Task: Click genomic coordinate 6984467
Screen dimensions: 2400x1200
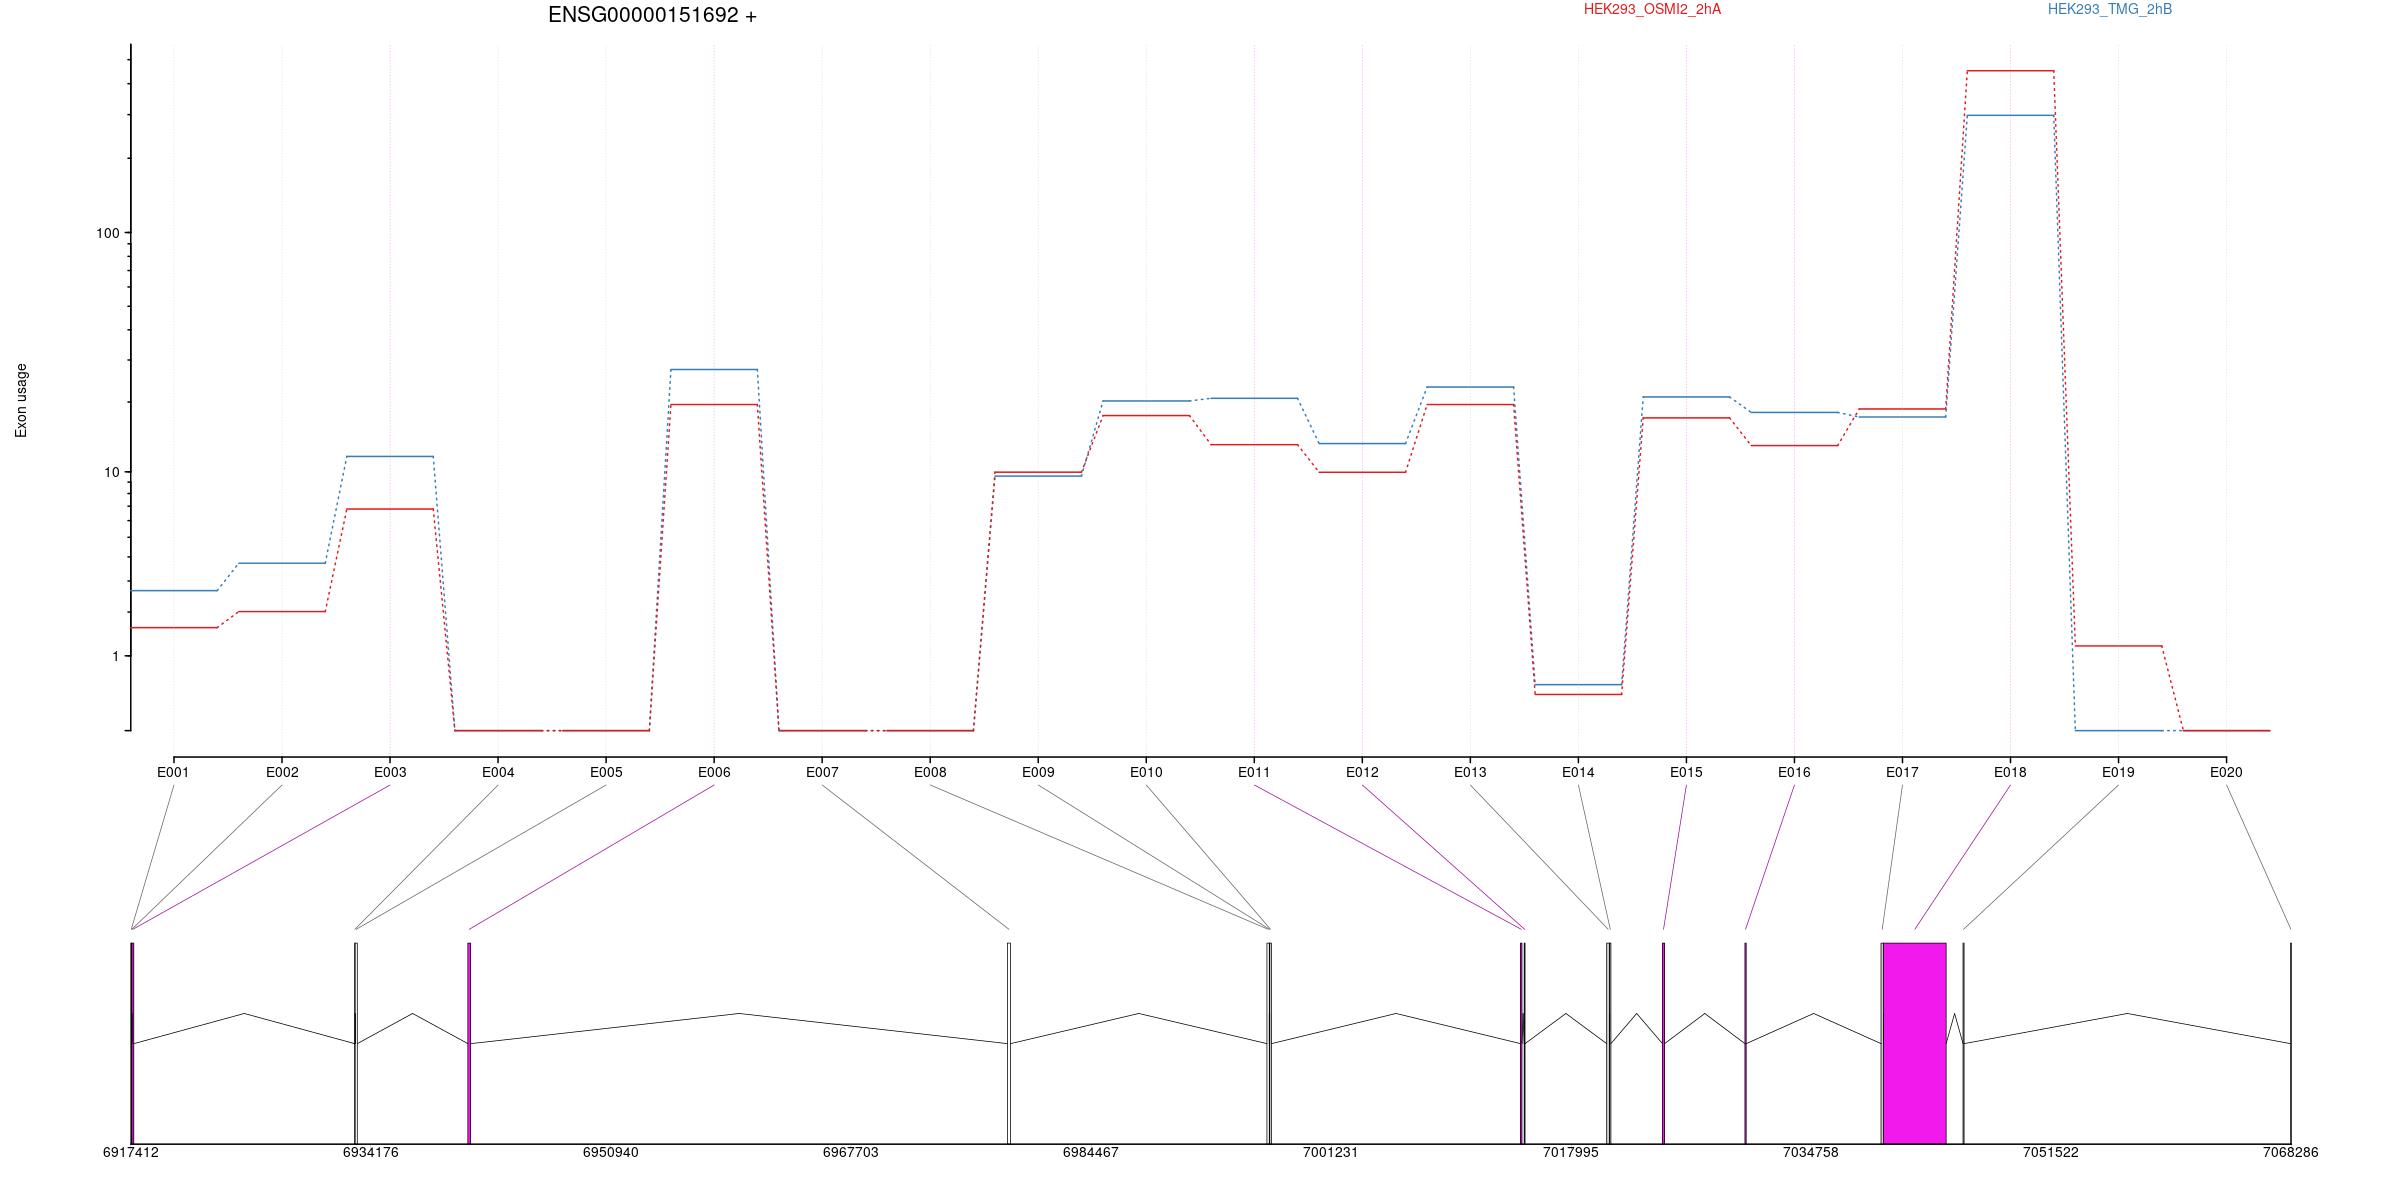Action: click(x=1091, y=1153)
